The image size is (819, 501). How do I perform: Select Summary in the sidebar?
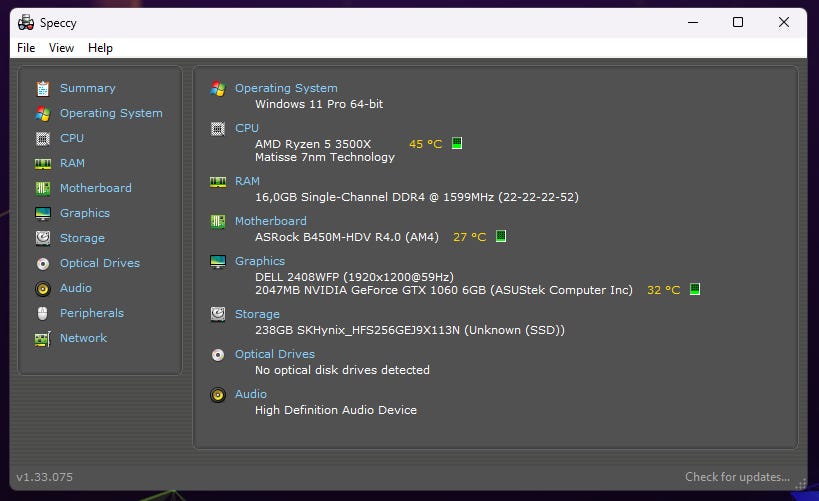pyautogui.click(x=88, y=88)
